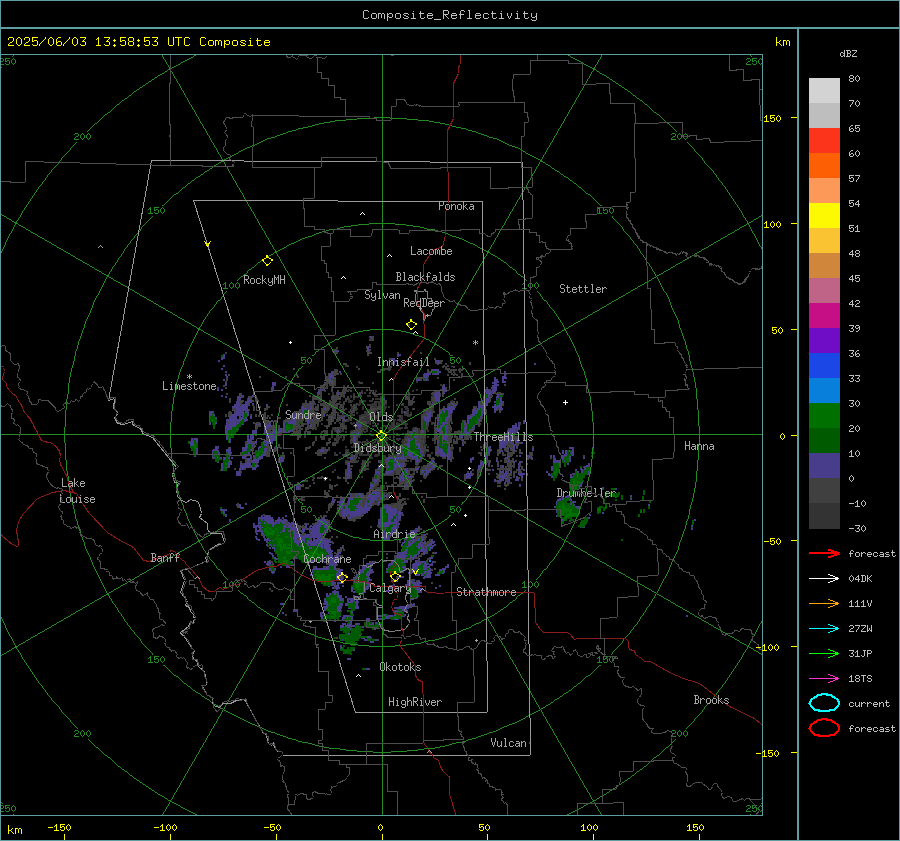Pick the yellow 51–54 dBZ color swatch
This screenshot has height=841, width=900.
[x=824, y=216]
